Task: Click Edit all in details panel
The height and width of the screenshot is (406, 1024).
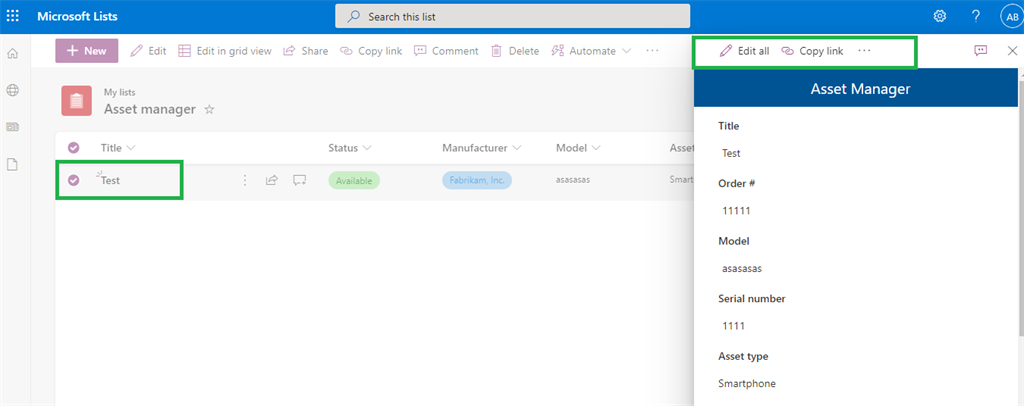Action: click(744, 51)
